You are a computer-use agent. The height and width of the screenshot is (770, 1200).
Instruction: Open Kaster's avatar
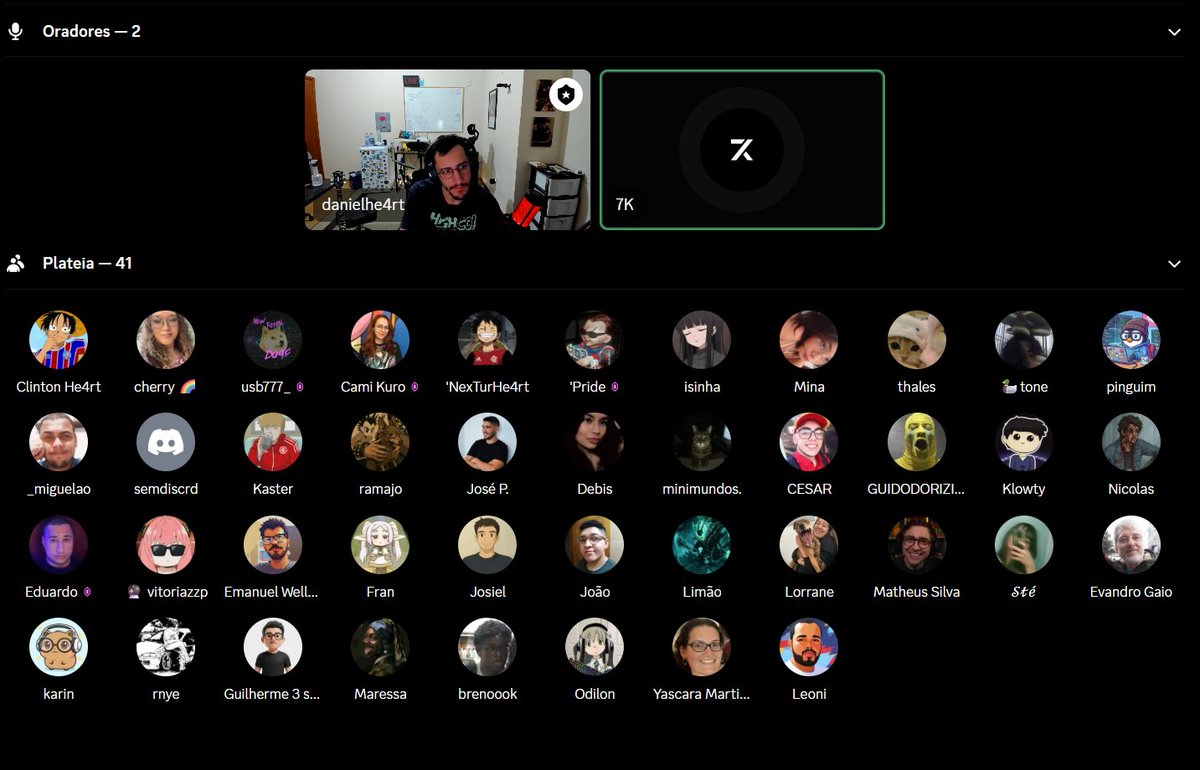[x=273, y=442]
